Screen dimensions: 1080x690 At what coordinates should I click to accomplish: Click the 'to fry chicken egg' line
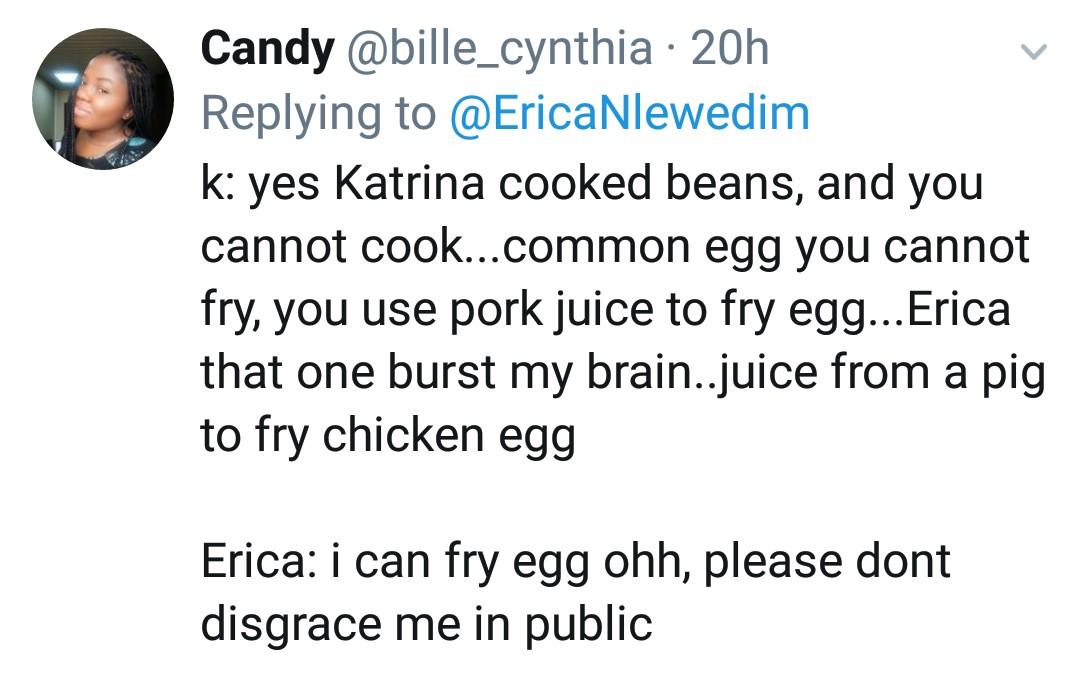[388, 436]
